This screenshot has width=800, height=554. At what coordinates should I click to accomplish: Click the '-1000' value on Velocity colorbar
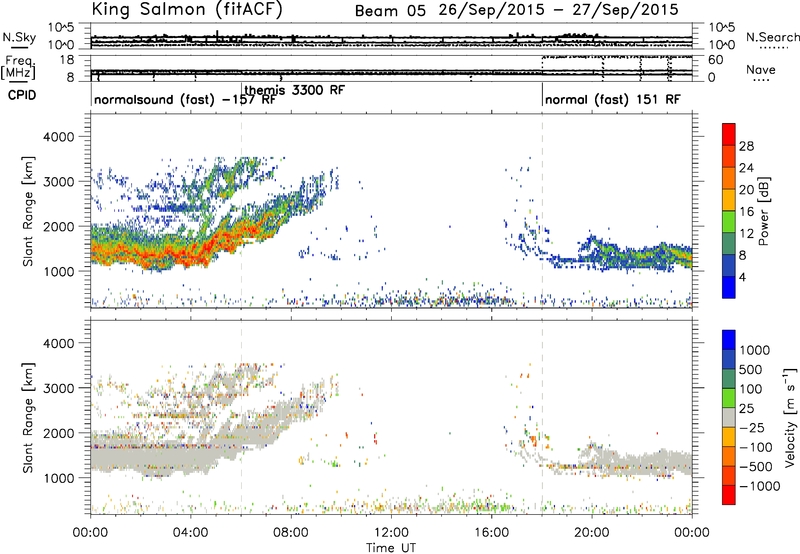coord(760,486)
